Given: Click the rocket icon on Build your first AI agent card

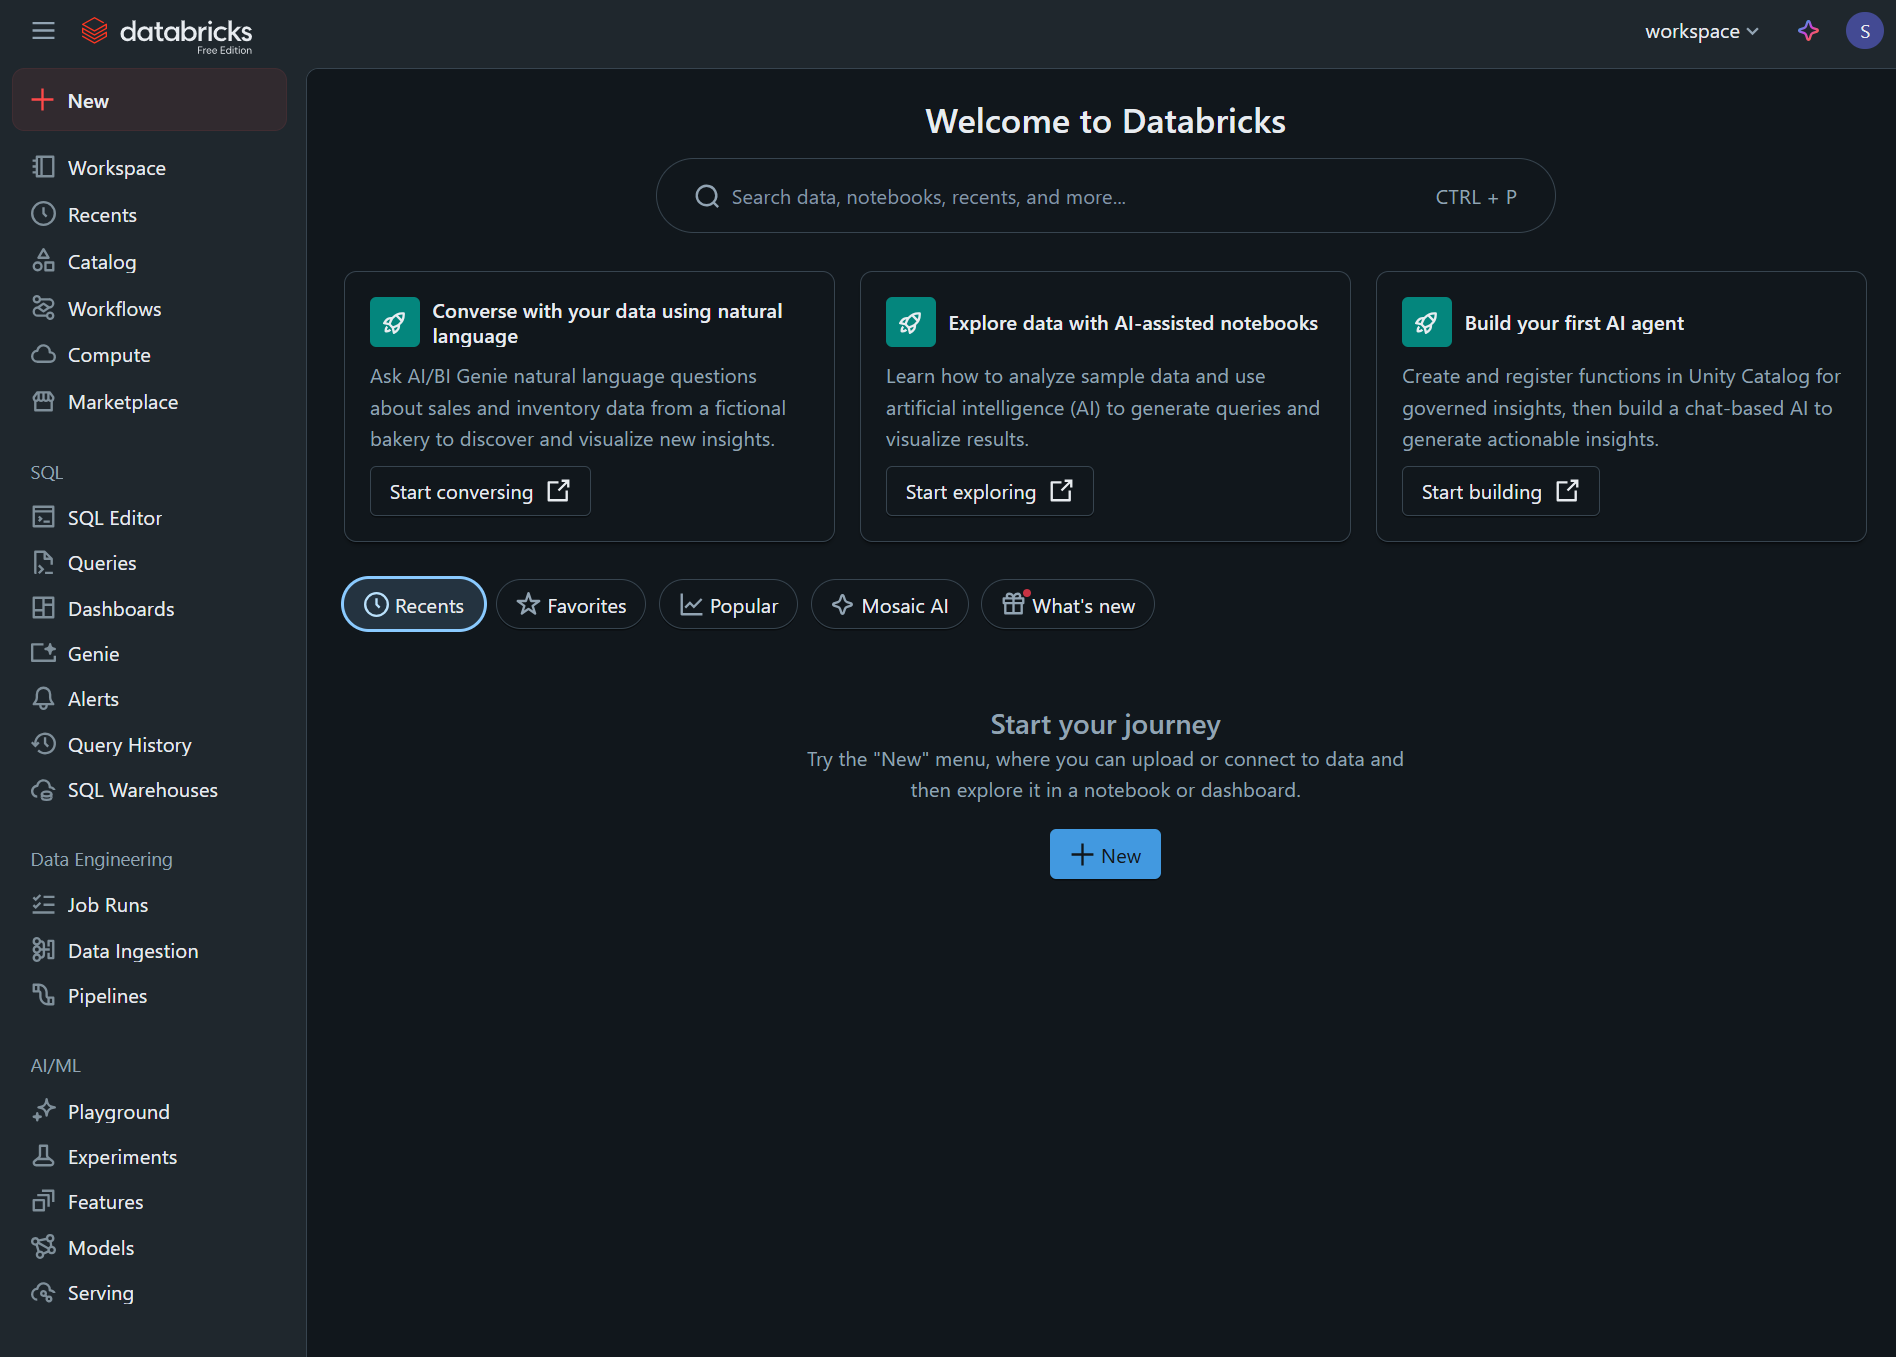Looking at the screenshot, I should [x=1427, y=322].
